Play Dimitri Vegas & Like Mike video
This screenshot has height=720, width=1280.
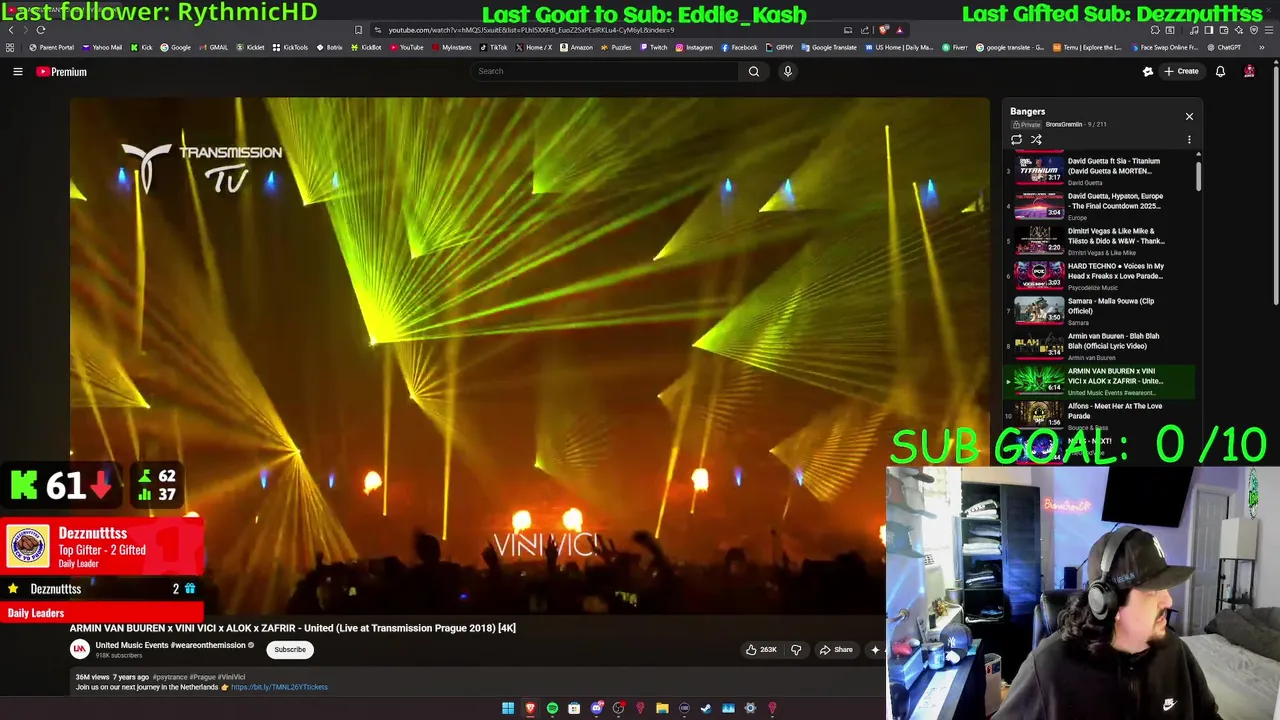1100,241
